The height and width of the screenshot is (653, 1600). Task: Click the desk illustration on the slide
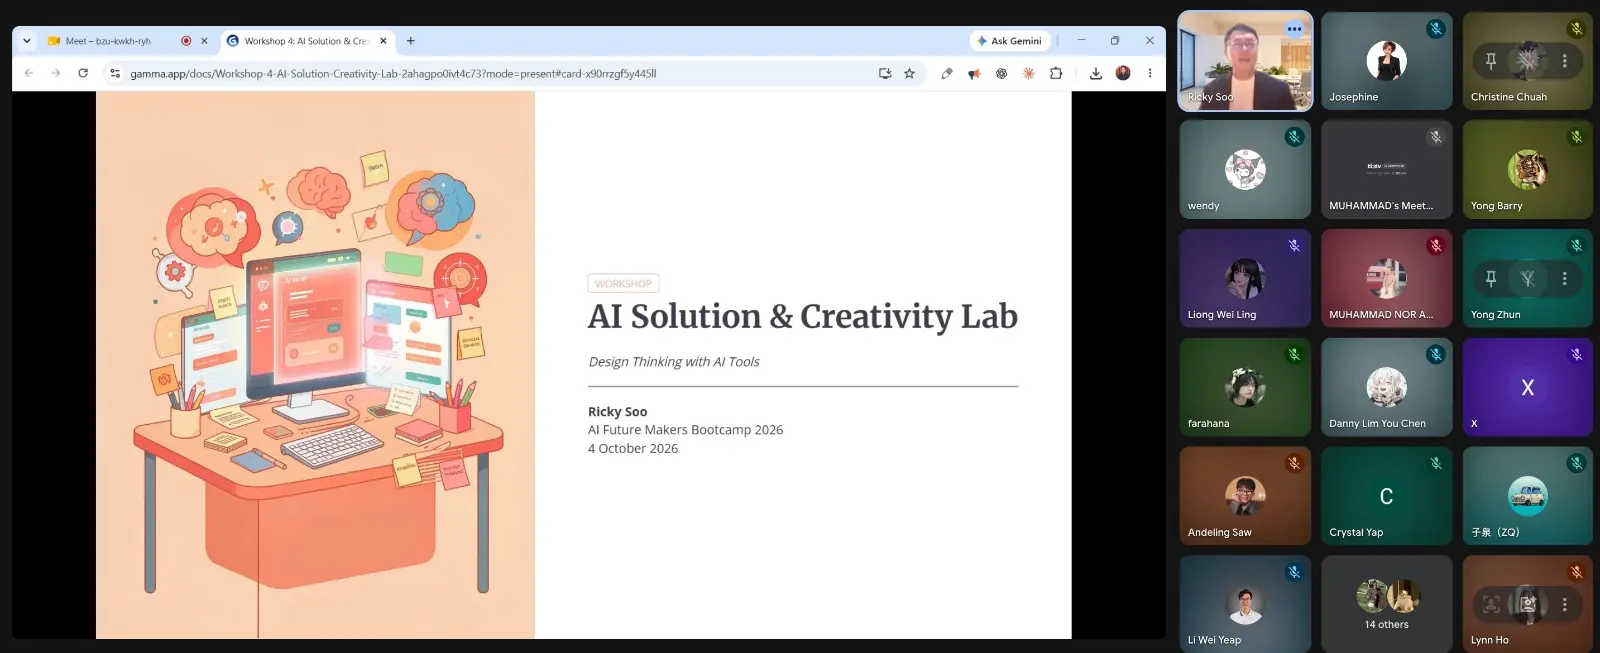(x=316, y=365)
